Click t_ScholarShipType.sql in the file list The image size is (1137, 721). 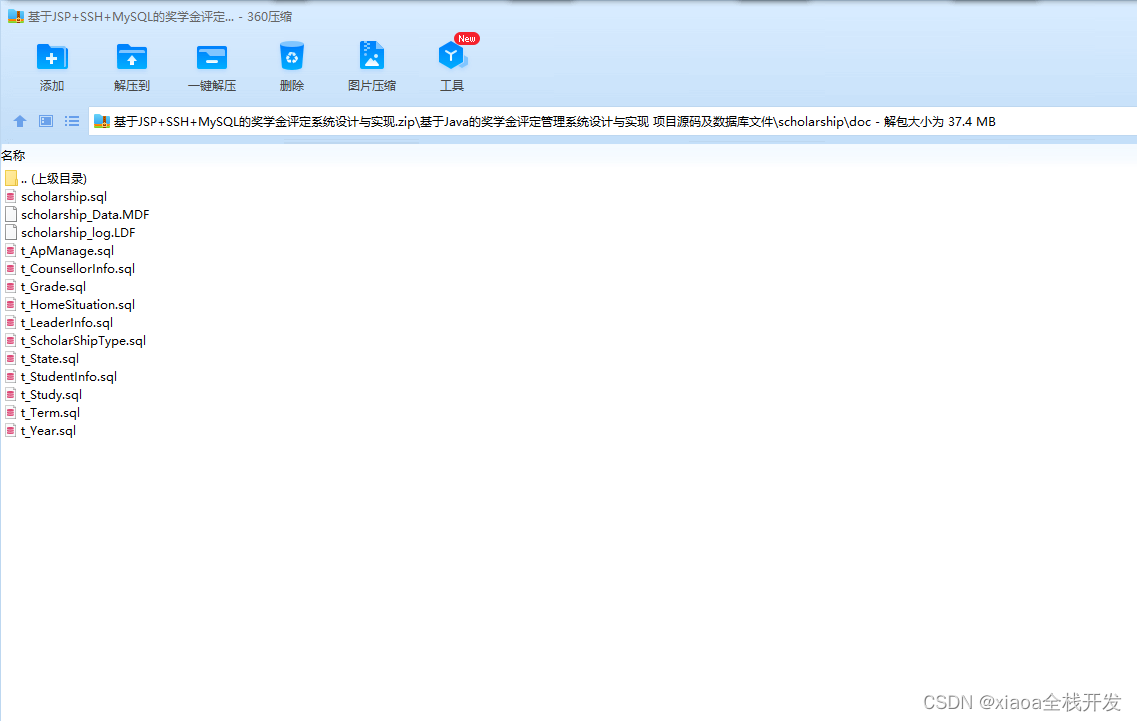[83, 340]
